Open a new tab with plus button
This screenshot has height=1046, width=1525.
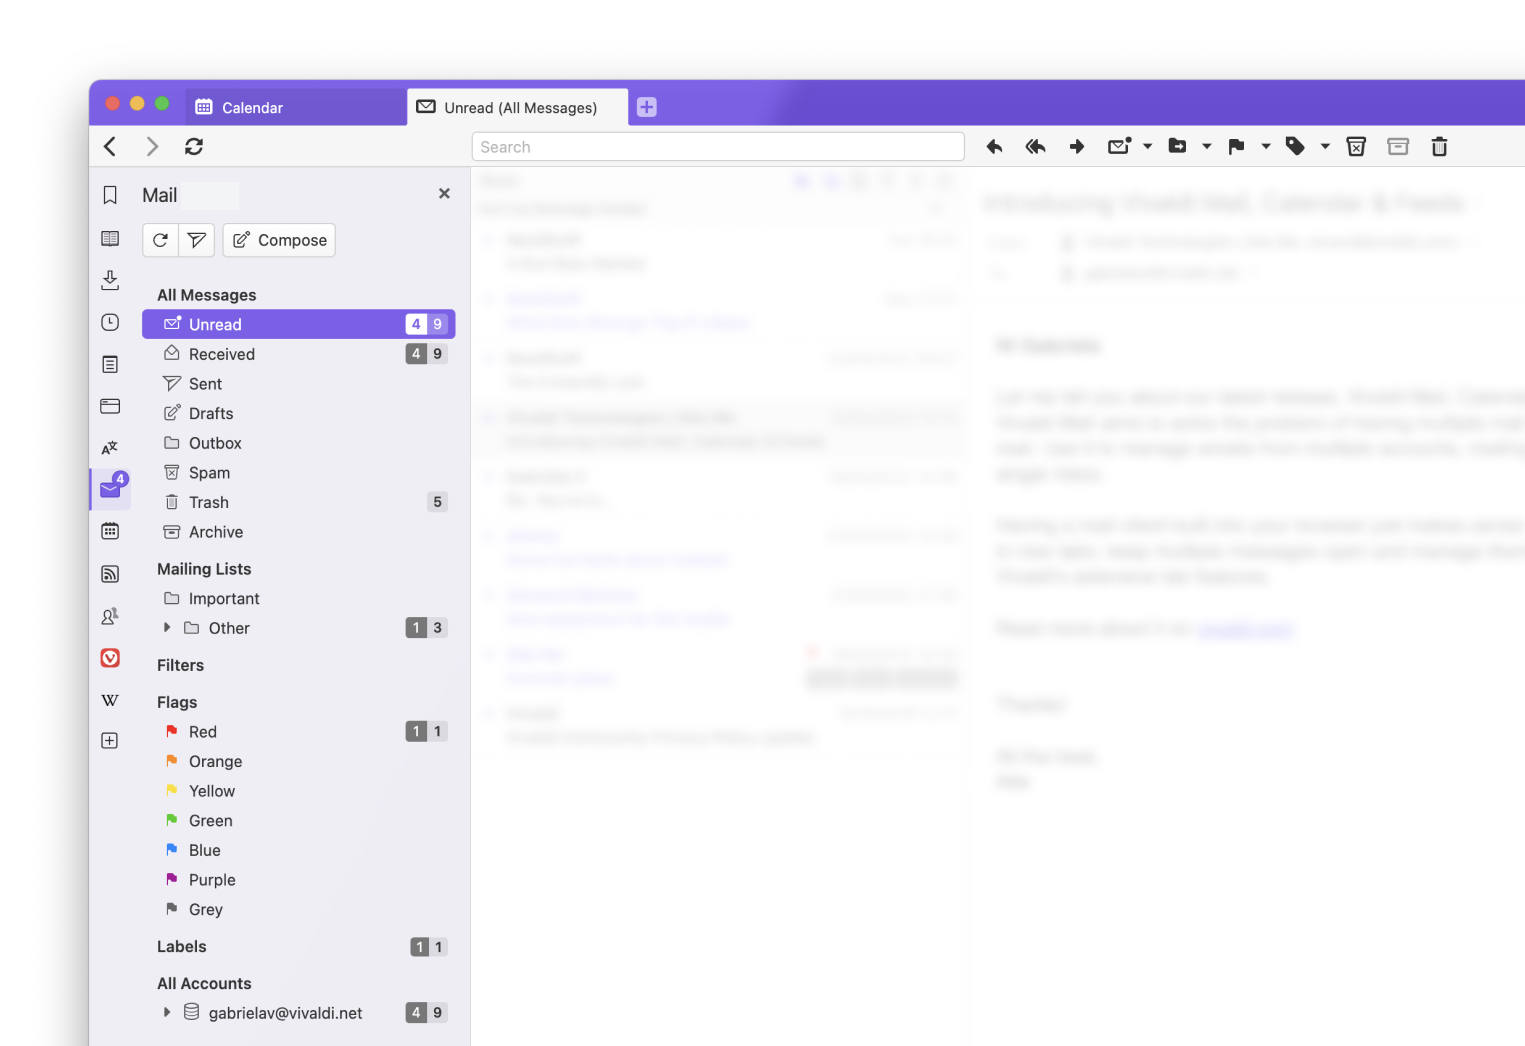[x=647, y=107]
